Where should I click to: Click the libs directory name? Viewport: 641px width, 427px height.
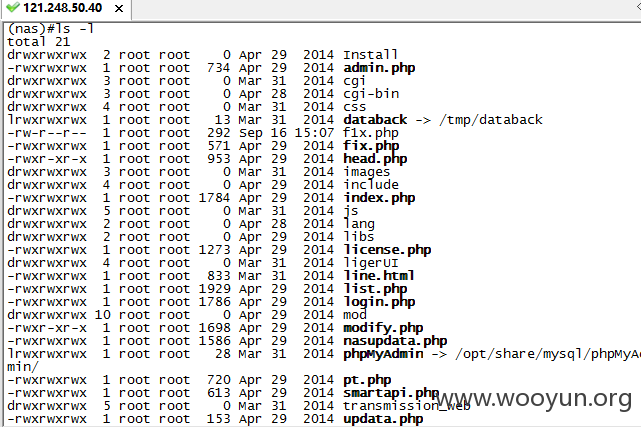pyautogui.click(x=359, y=237)
